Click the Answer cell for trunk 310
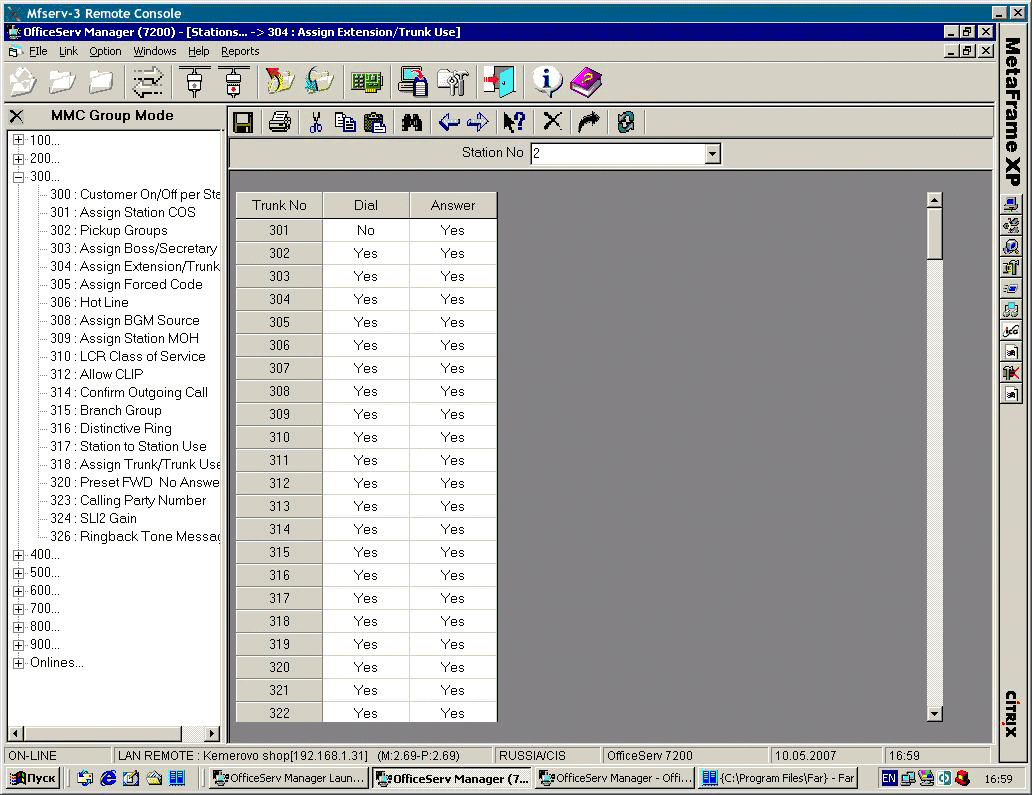The width and height of the screenshot is (1032, 795). (x=453, y=438)
